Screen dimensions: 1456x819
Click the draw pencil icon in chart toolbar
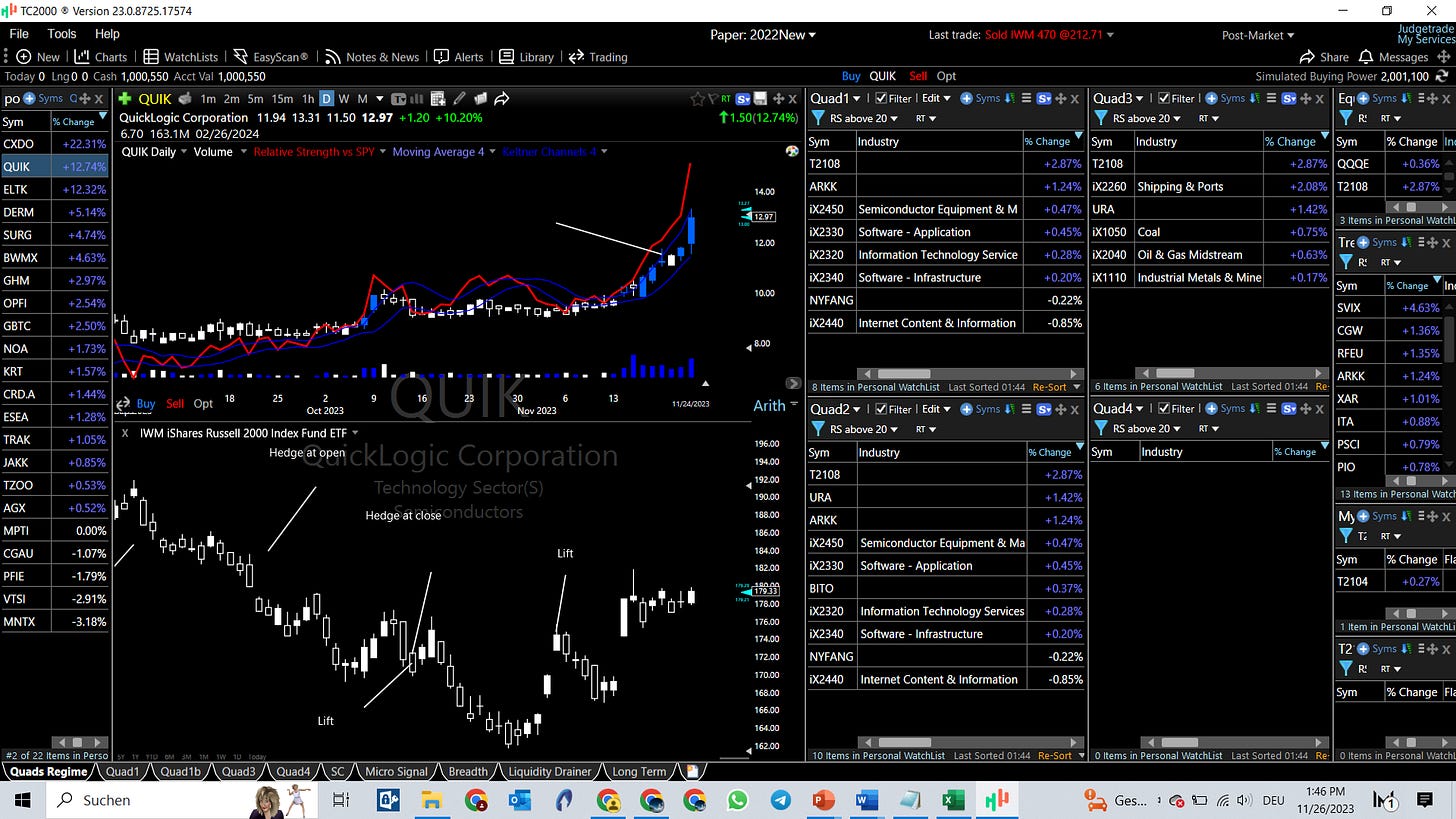click(x=459, y=99)
